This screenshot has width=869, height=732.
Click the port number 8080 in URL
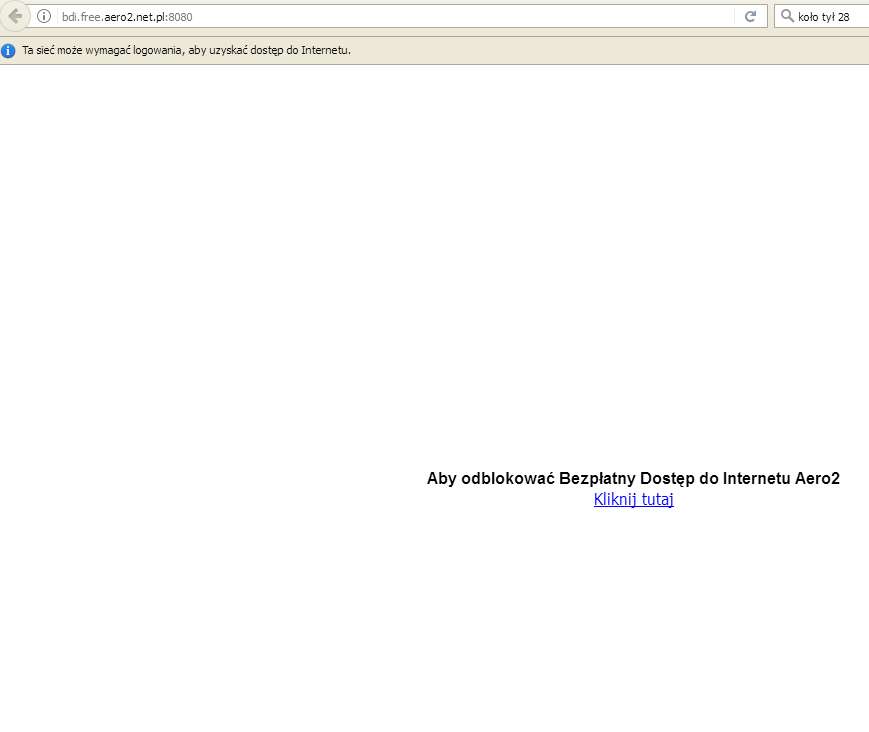click(180, 17)
